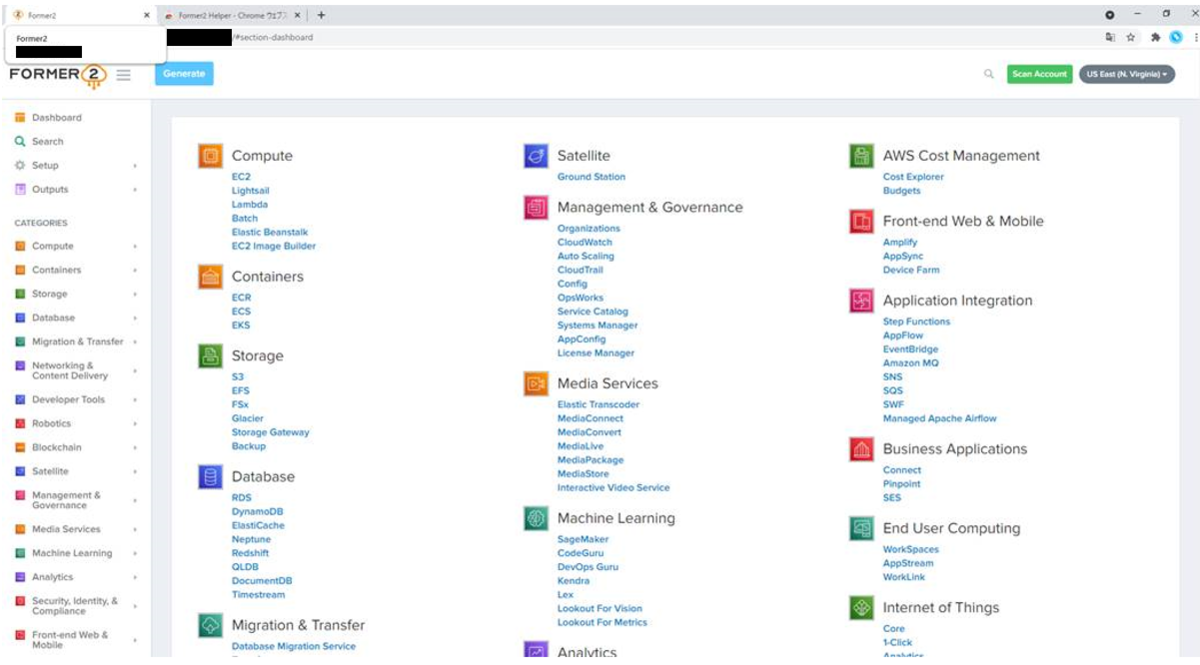Click the Outputs icon in sidebar
Image resolution: width=1200 pixels, height=665 pixels.
[x=20, y=190]
